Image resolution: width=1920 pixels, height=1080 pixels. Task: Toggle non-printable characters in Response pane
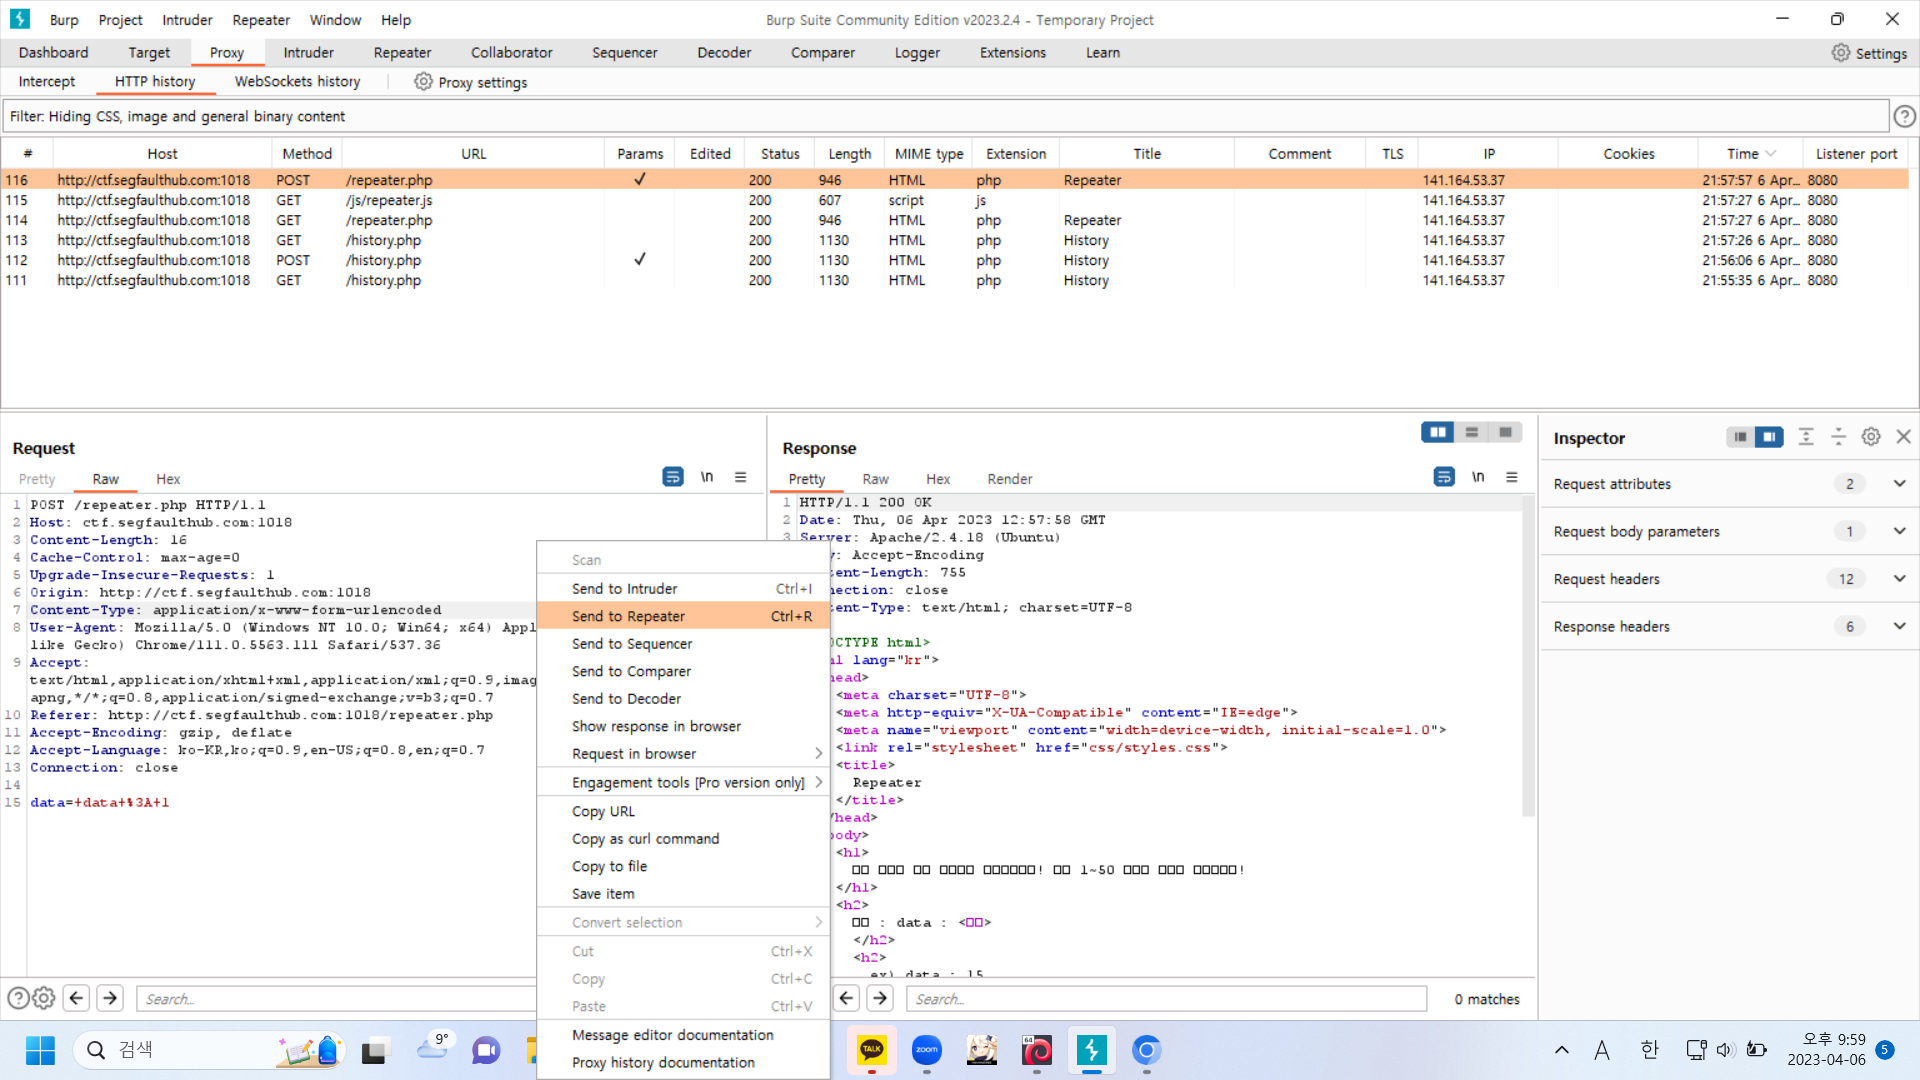pos(1478,477)
